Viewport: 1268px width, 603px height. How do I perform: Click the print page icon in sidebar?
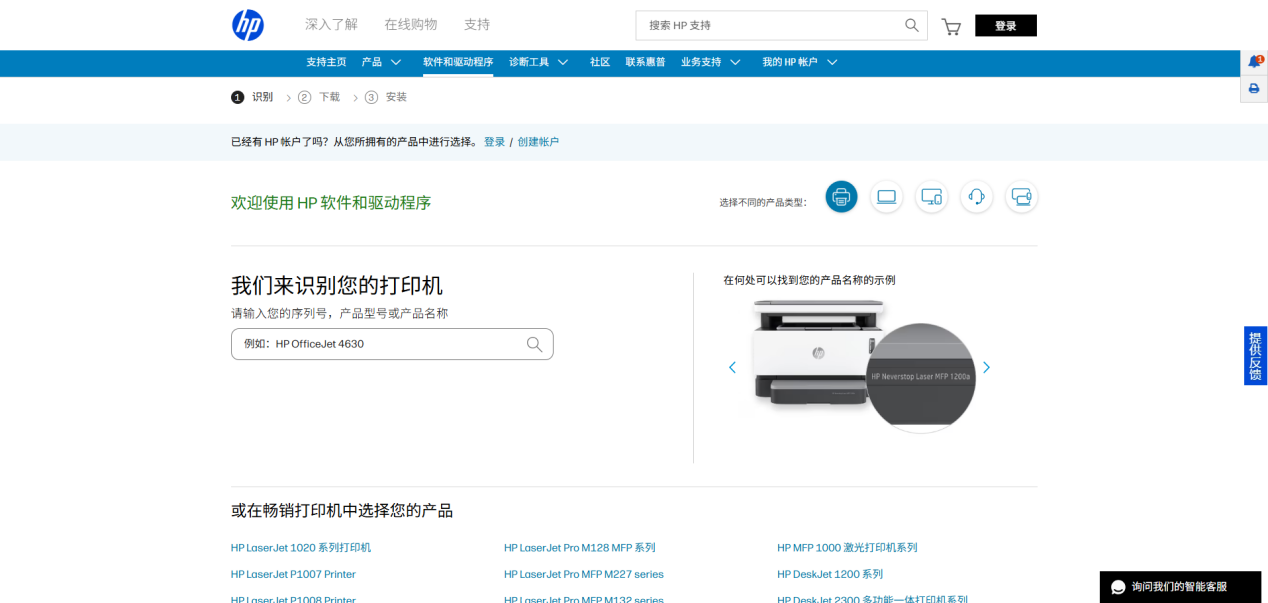pos(1254,89)
